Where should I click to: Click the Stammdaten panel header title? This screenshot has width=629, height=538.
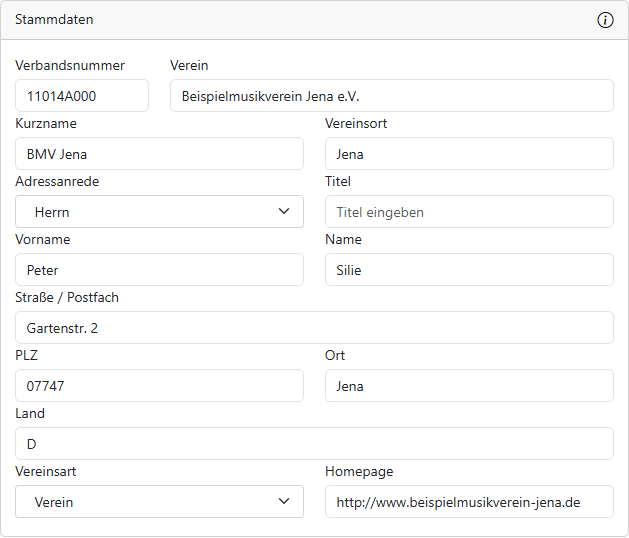(x=54, y=20)
